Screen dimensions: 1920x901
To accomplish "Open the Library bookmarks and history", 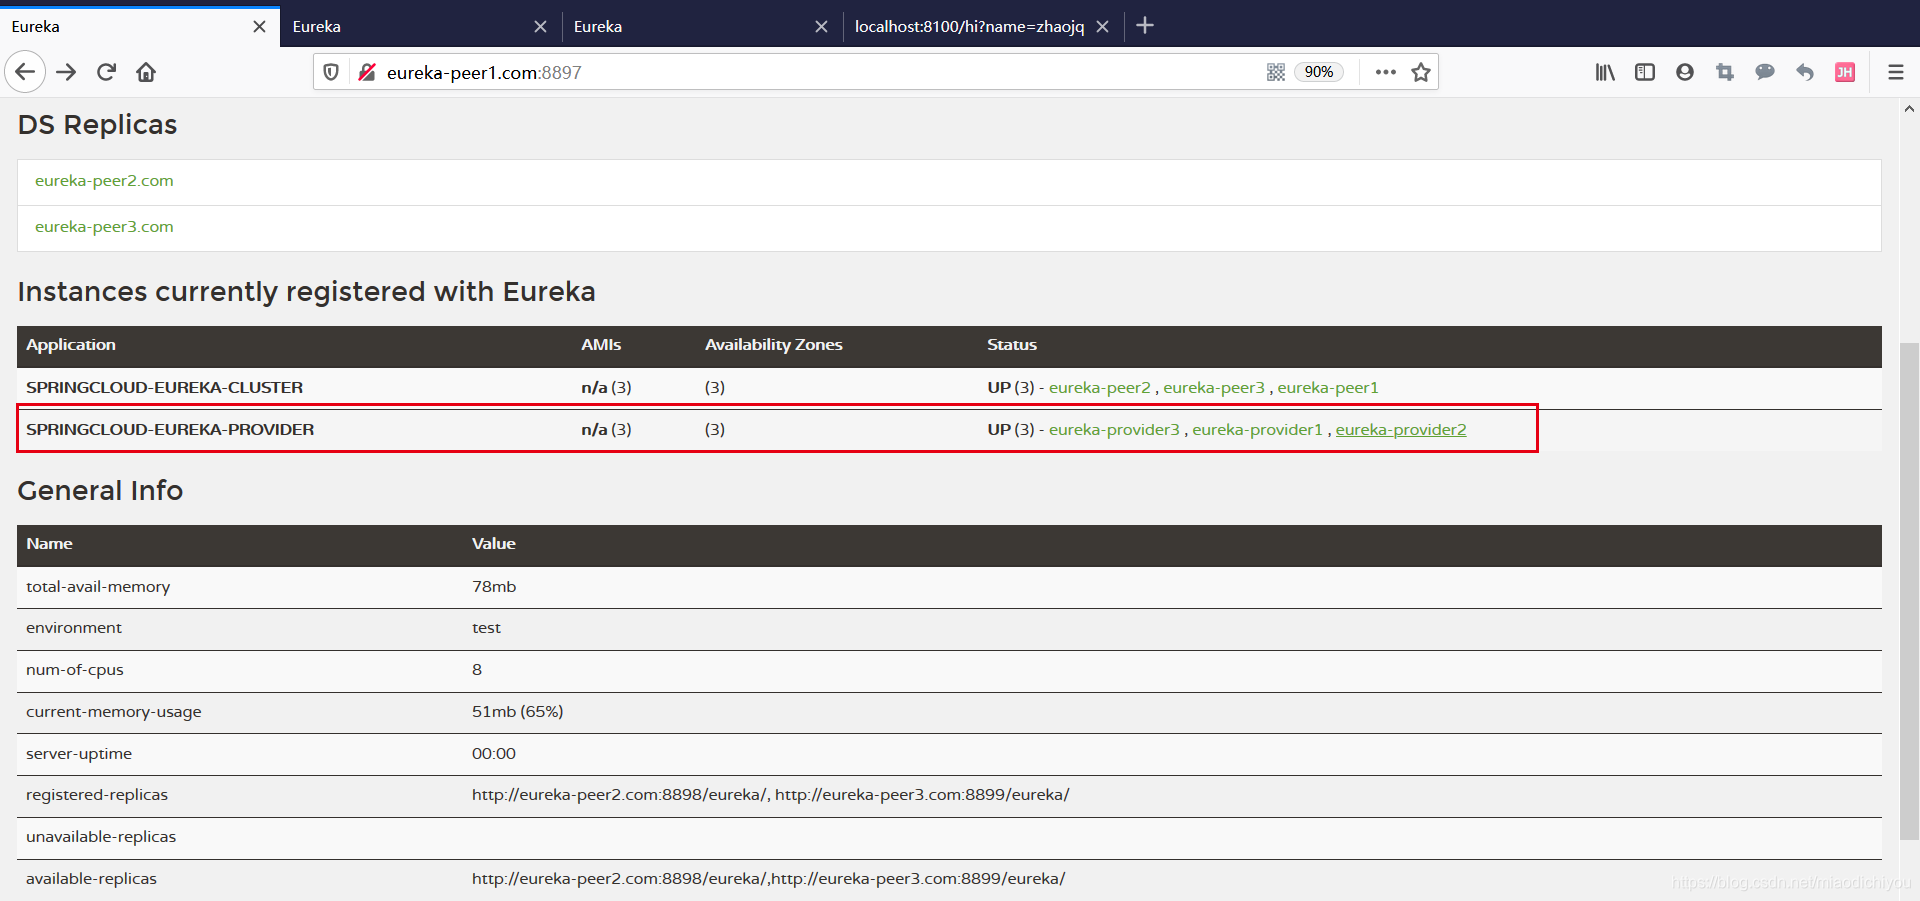I will coord(1605,72).
